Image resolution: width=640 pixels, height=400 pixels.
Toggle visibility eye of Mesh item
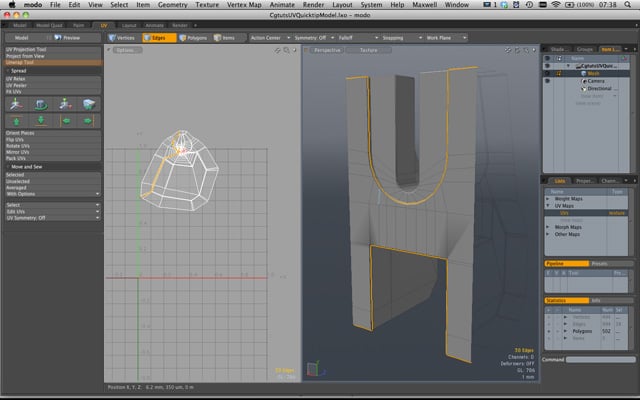[546, 72]
